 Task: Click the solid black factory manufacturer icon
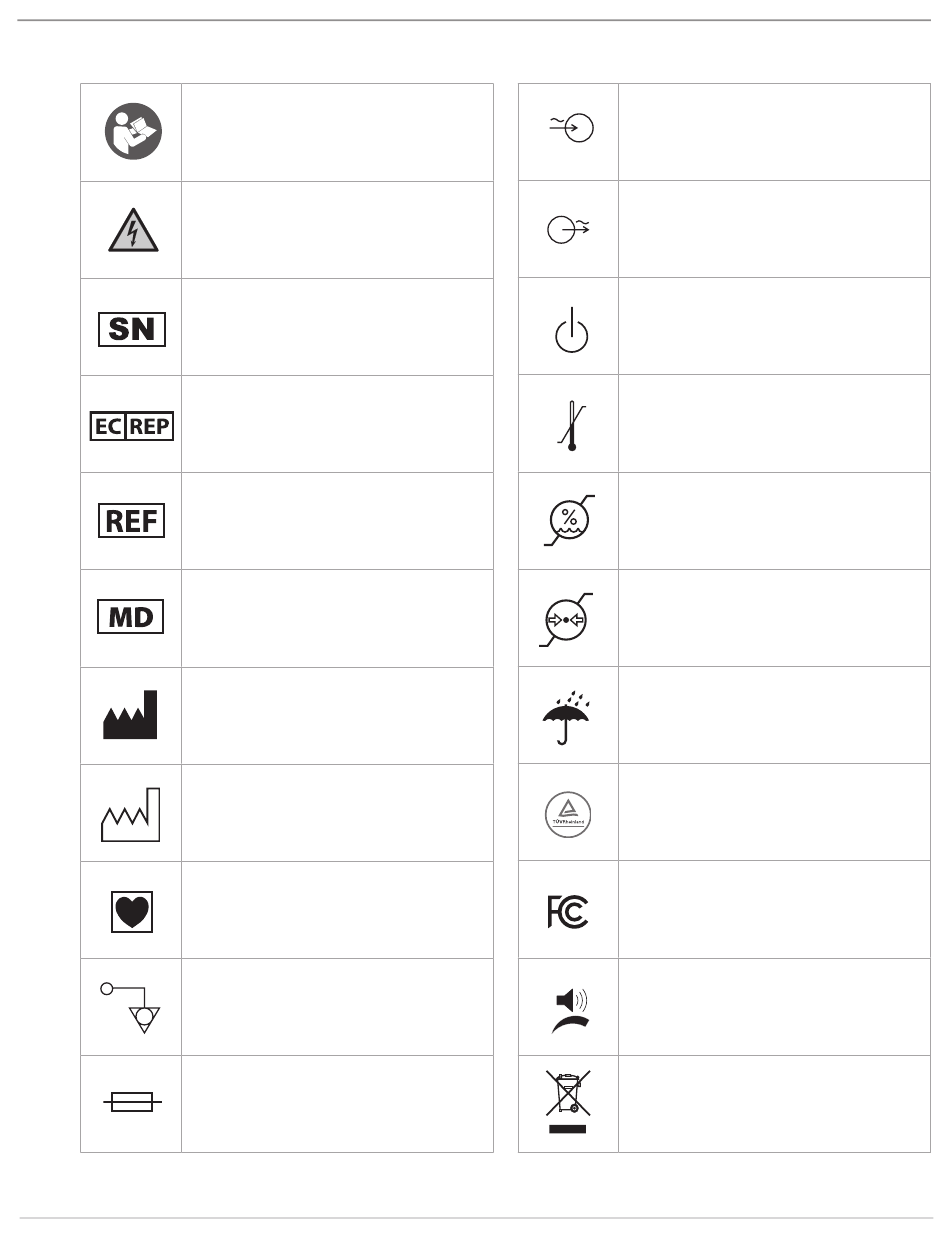click(131, 714)
